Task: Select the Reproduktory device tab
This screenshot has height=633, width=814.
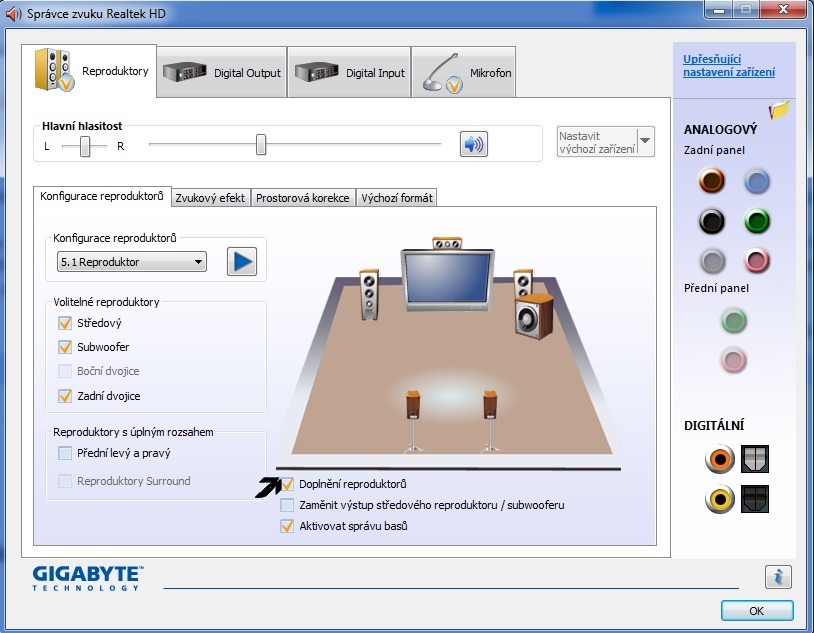Action: click(x=89, y=71)
